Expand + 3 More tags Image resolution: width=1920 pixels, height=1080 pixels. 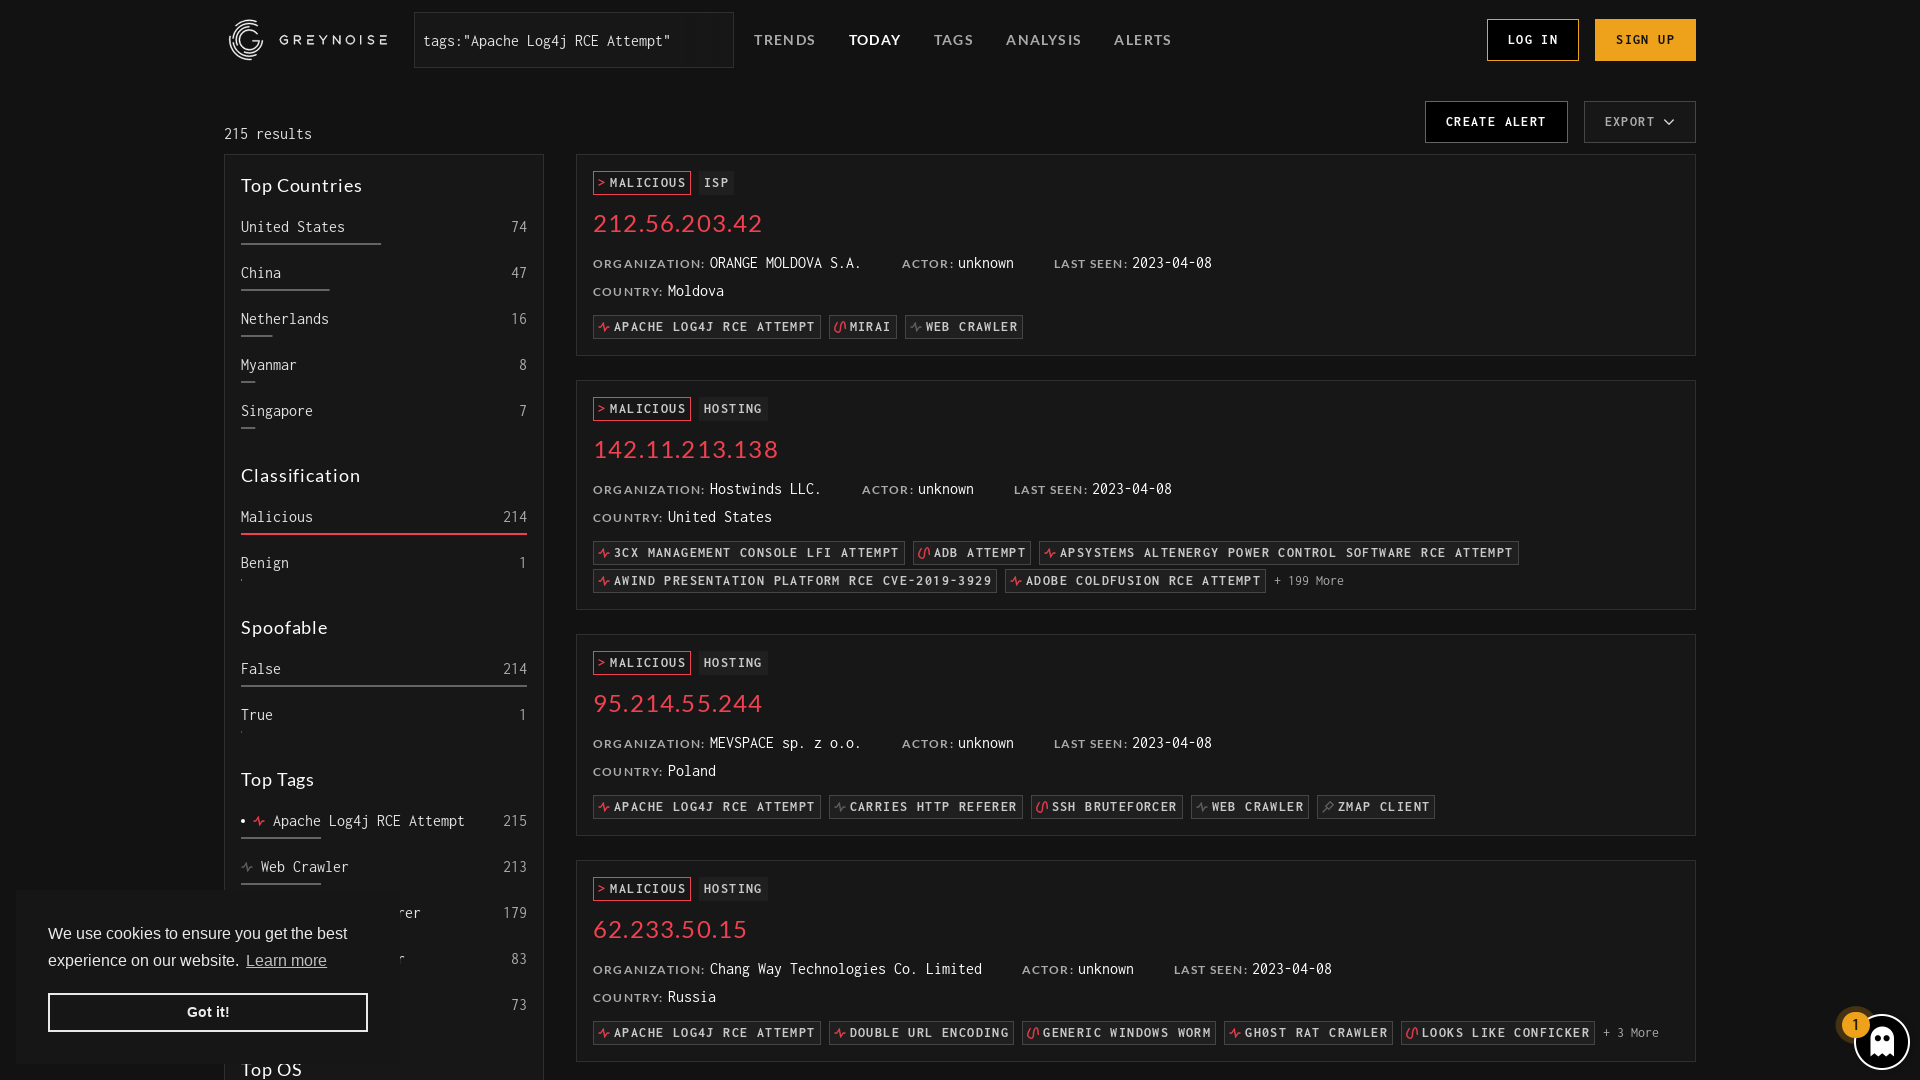[1631, 1033]
